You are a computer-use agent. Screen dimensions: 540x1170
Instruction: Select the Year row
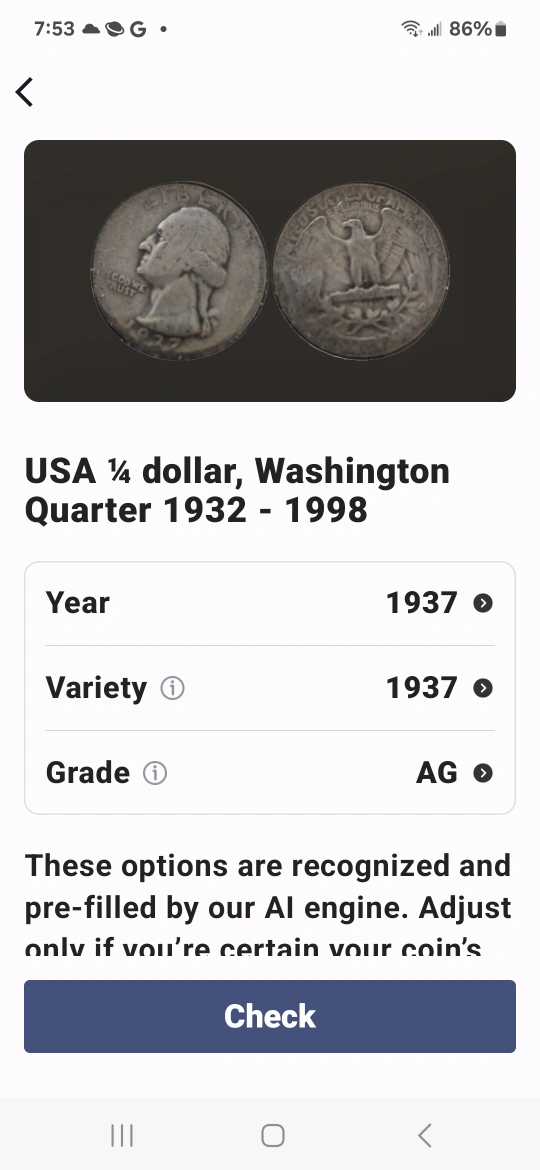(x=270, y=603)
